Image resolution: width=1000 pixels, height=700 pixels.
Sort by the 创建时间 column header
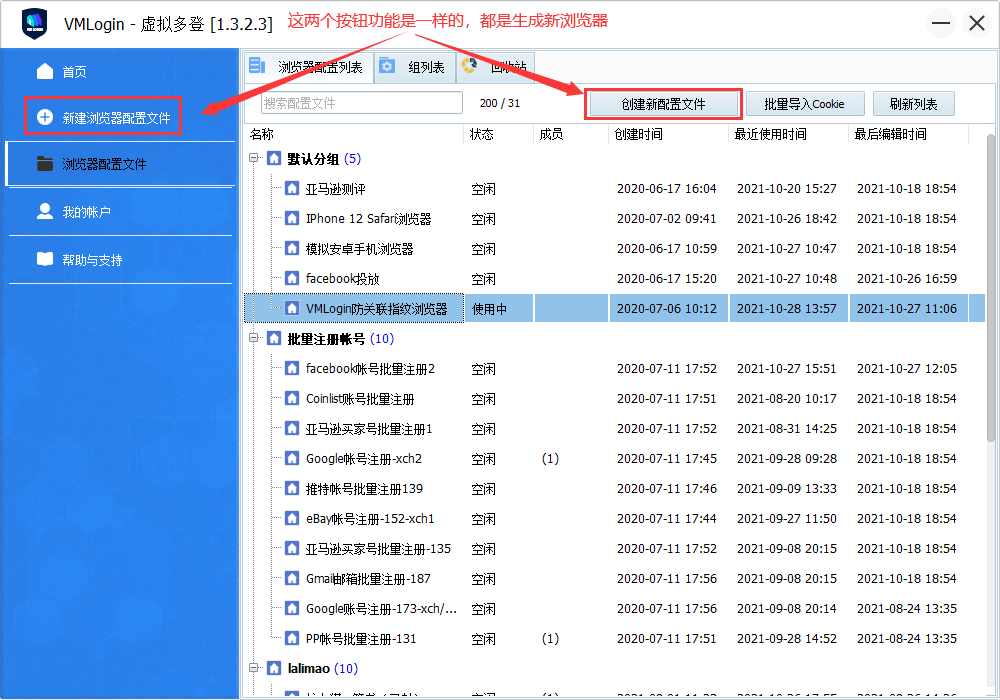tap(668, 135)
